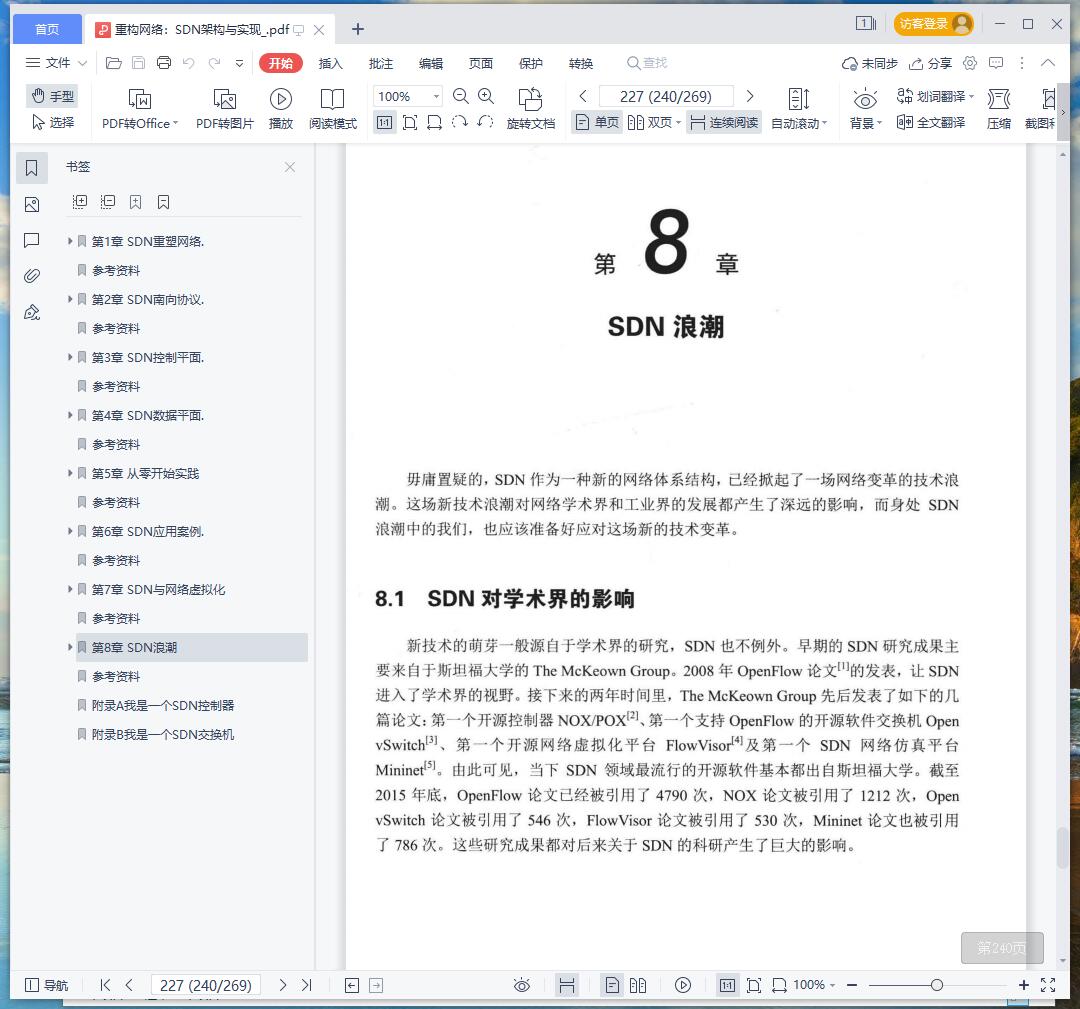Click the fit width icon in ribbon
This screenshot has height=1009, width=1080.
434,123
